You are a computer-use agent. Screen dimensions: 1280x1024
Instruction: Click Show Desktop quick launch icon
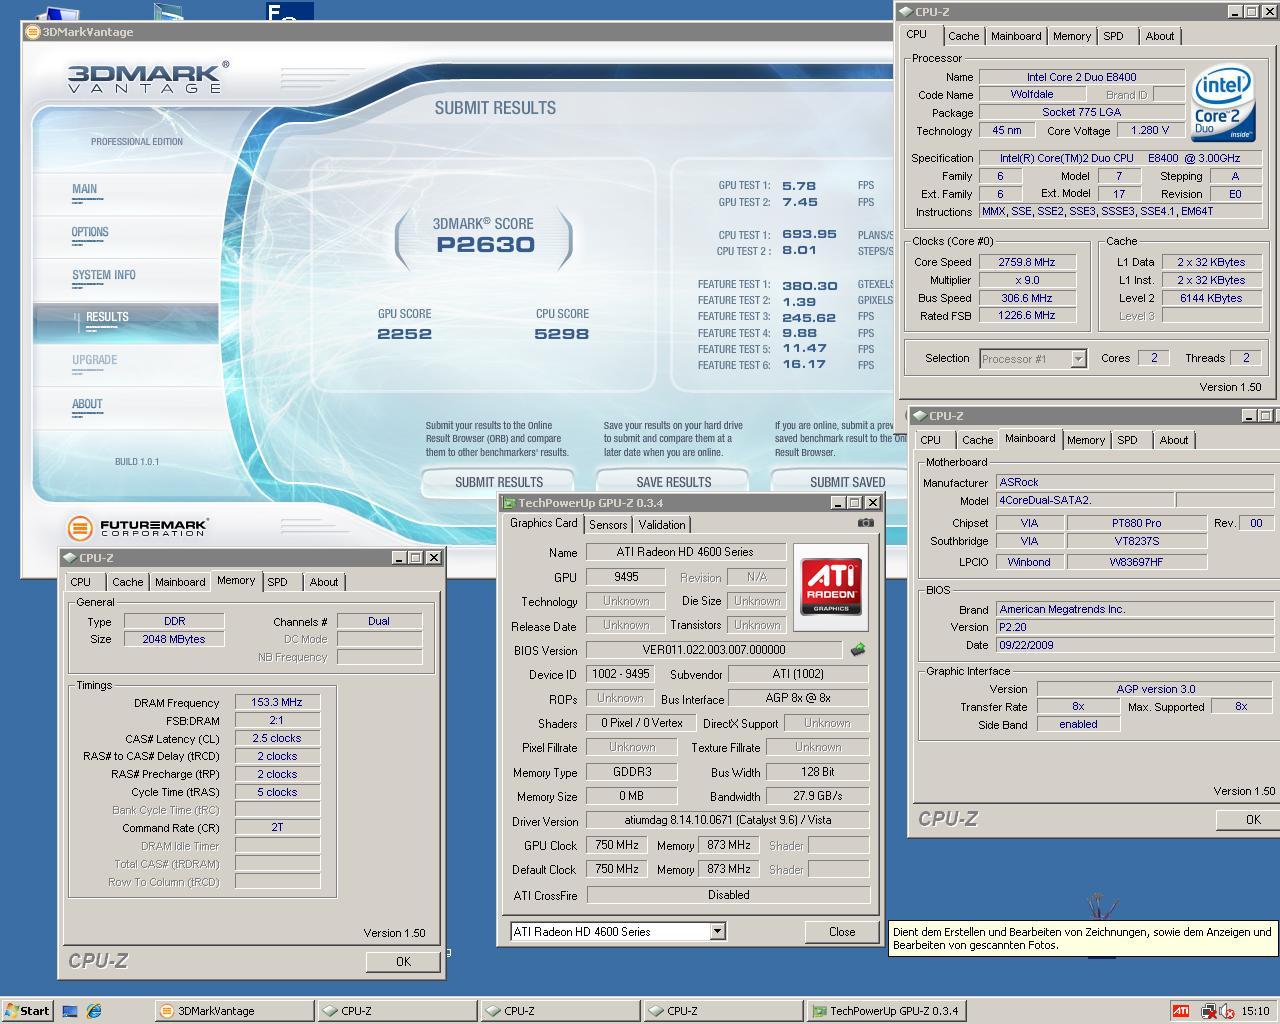point(70,1011)
